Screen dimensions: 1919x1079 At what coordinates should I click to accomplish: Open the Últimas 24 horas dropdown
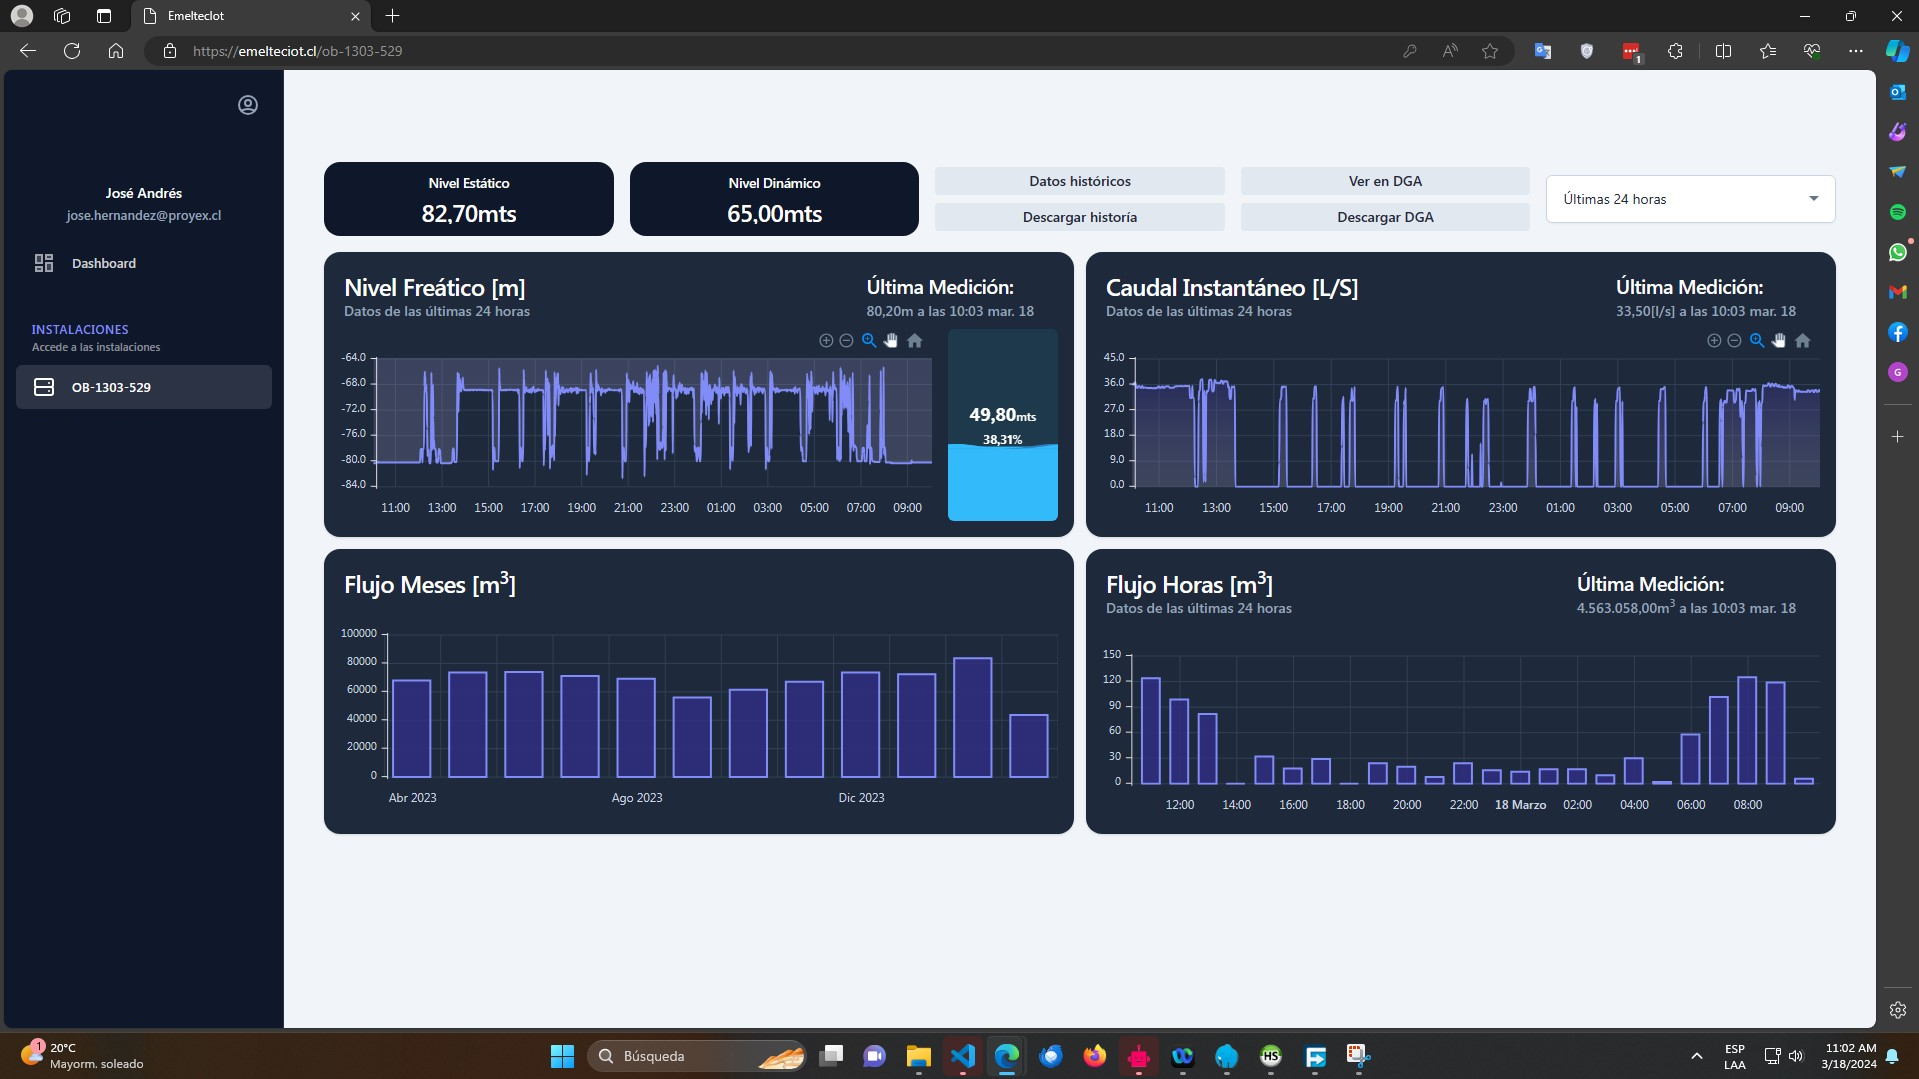1691,199
